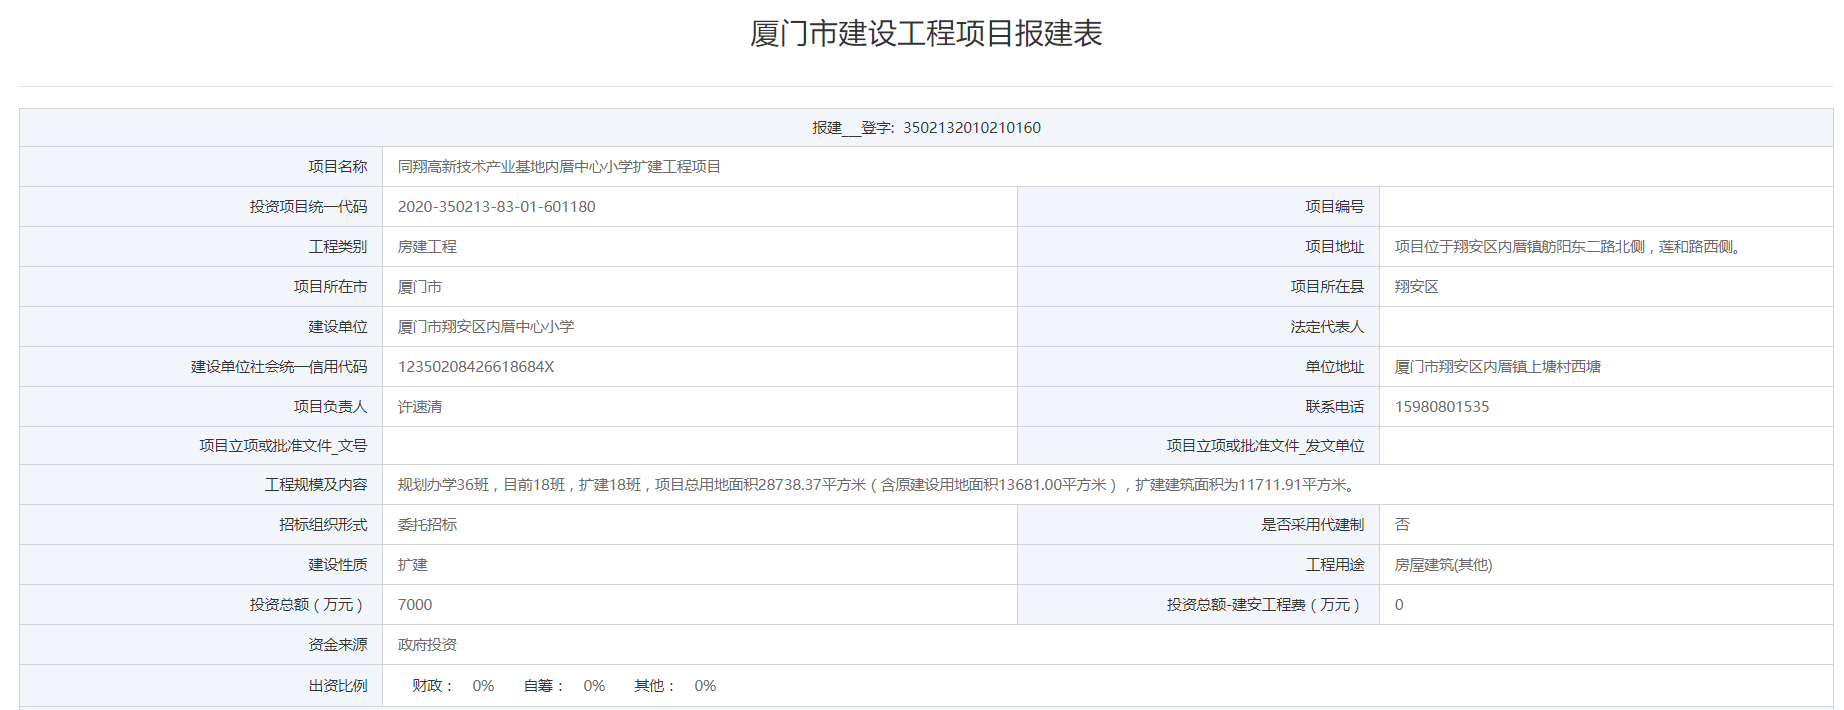Viewport: 1844px width, 710px height.
Task: Click the 项目负责人 label
Action: 330,407
